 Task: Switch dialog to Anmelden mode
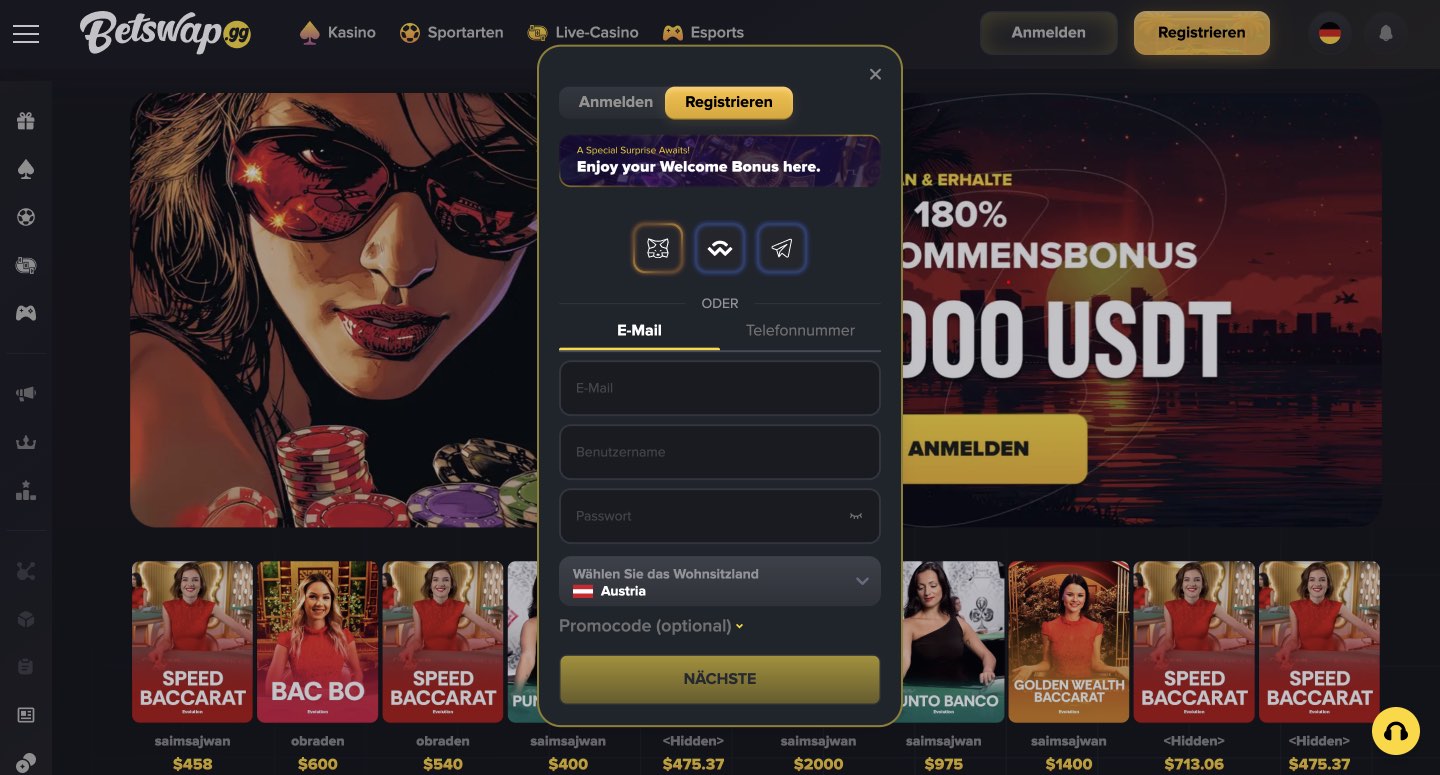(x=615, y=102)
